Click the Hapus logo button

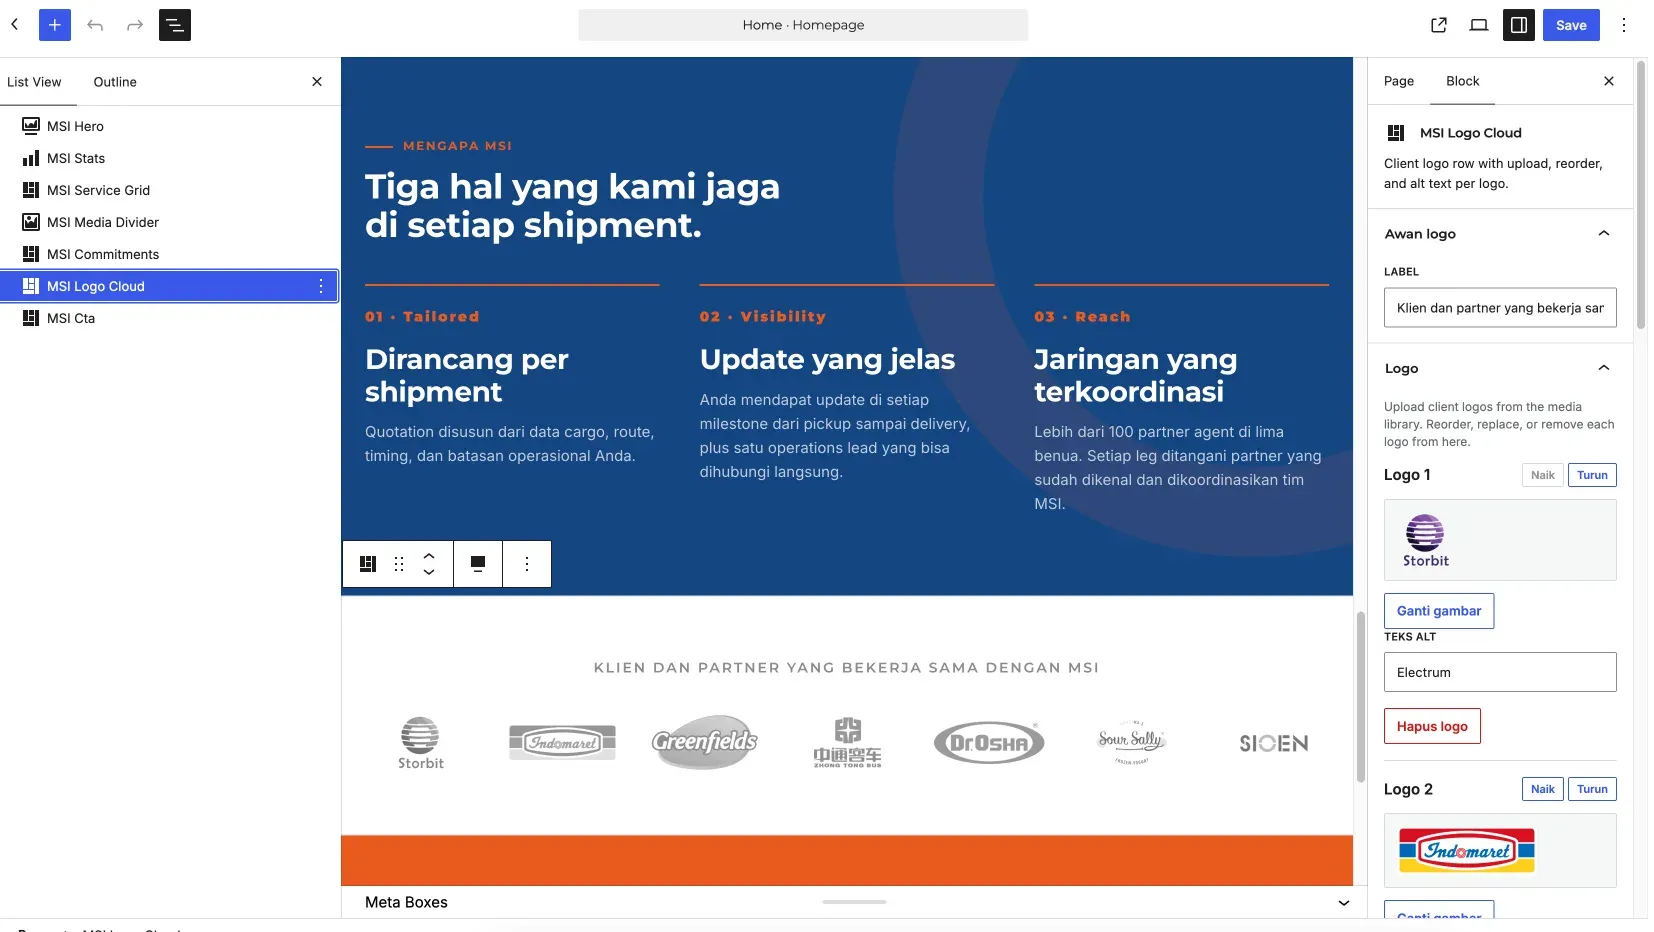click(1432, 726)
